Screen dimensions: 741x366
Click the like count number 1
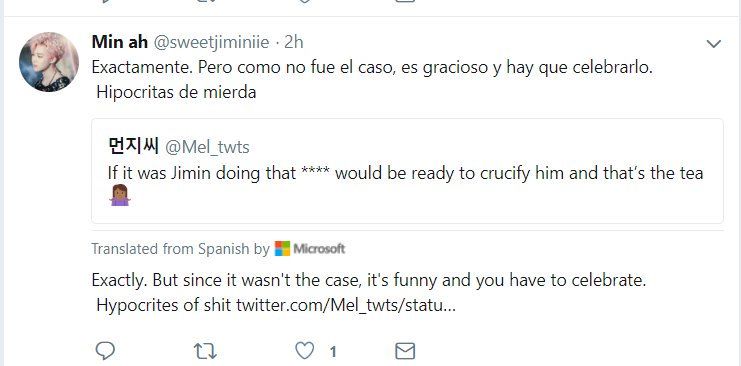(x=333, y=351)
